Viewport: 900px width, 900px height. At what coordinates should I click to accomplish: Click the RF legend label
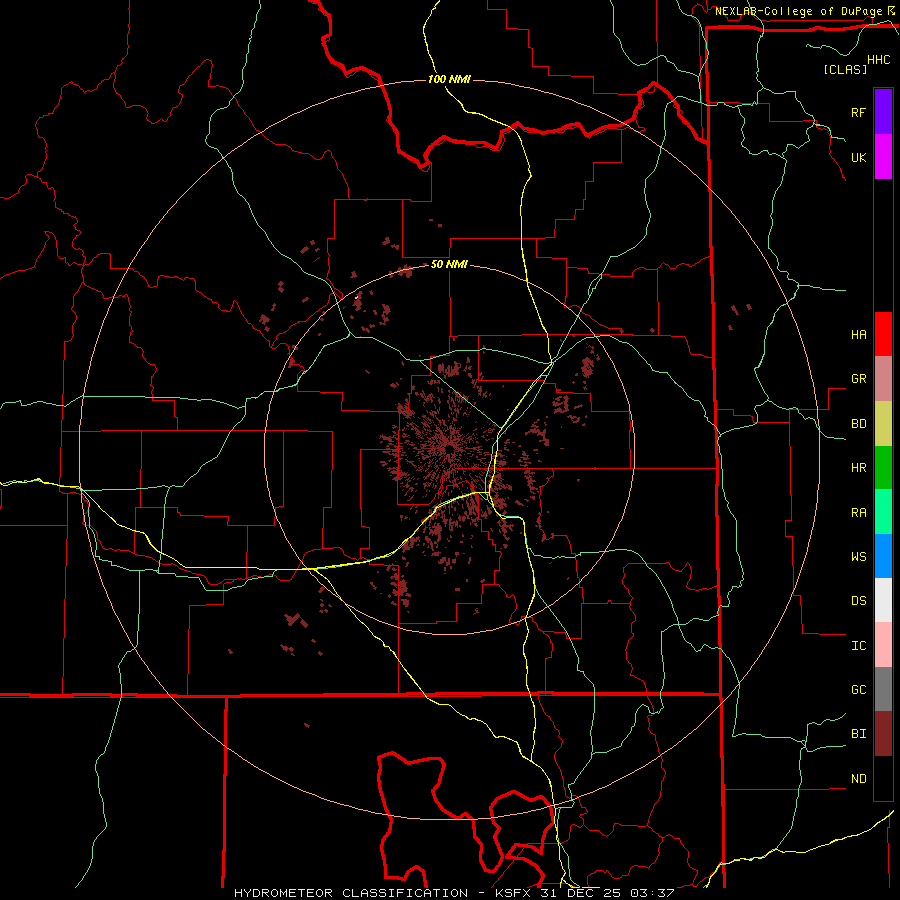click(858, 112)
